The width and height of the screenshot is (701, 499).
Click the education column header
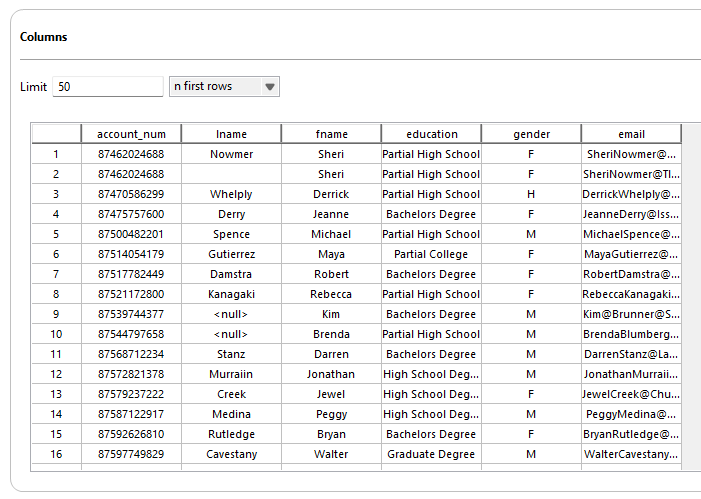pos(431,134)
